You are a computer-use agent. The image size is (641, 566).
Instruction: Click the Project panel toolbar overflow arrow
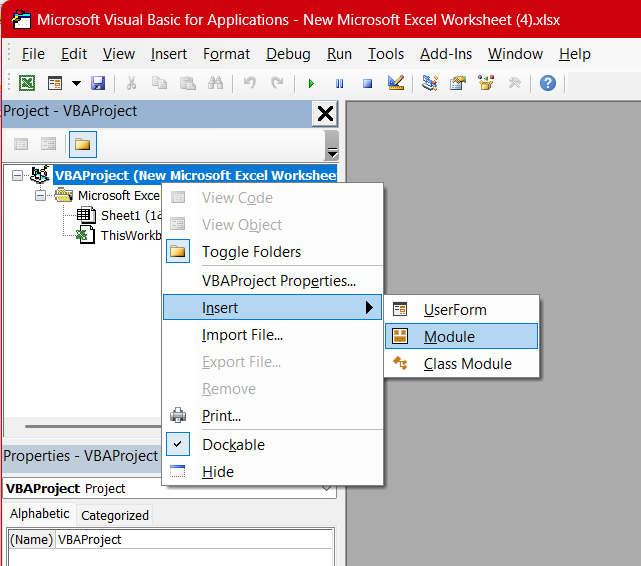(332, 145)
